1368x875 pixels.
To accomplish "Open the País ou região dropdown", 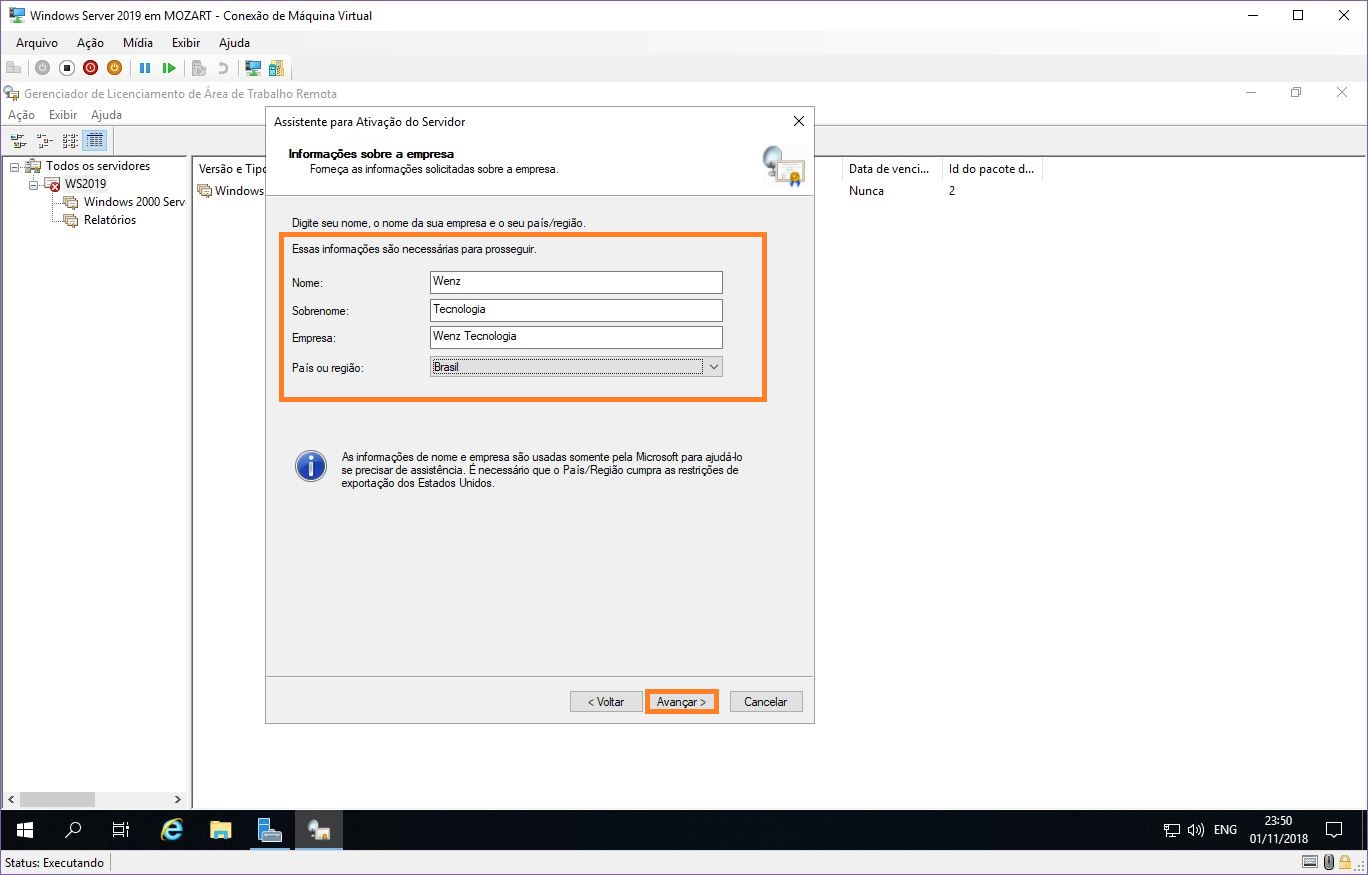I will [x=713, y=367].
